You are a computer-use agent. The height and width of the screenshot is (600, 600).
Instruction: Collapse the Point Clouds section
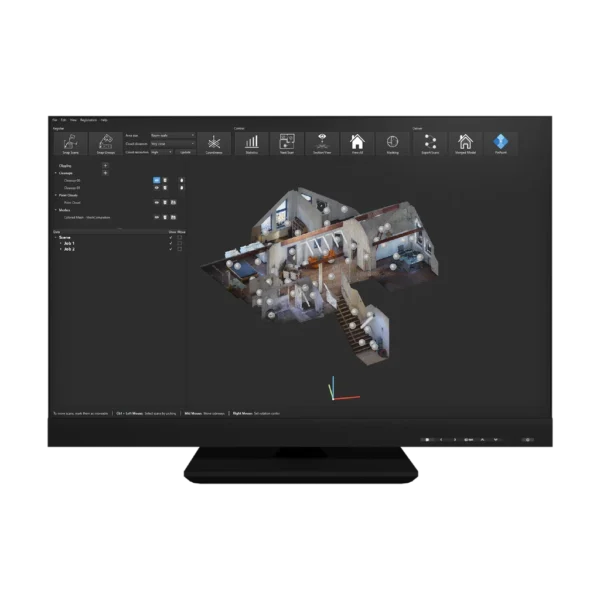[x=56, y=195]
